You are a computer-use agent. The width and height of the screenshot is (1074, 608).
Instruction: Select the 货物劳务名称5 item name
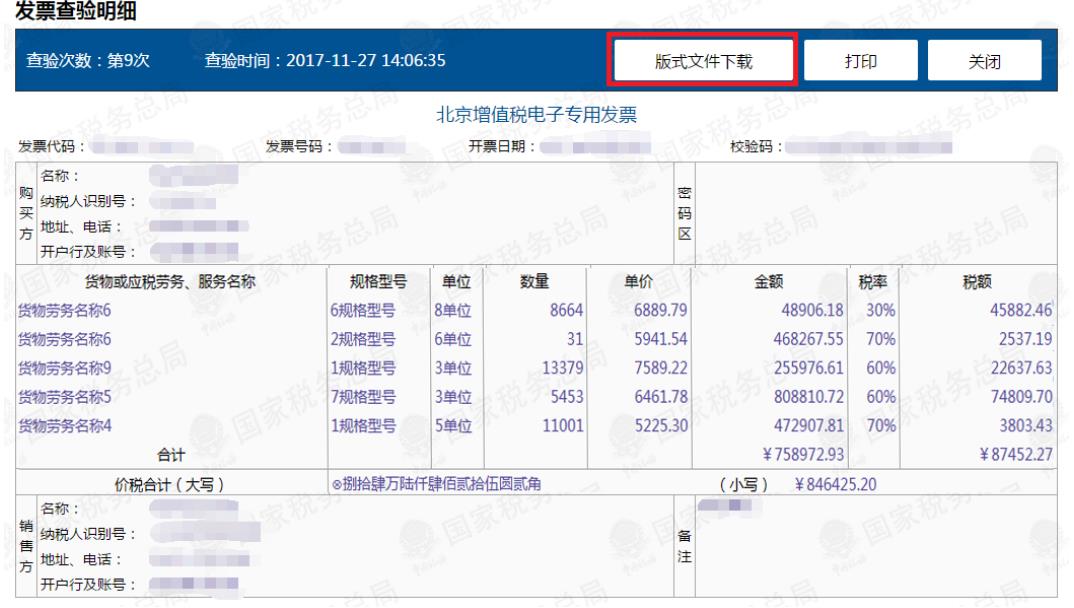(65, 397)
